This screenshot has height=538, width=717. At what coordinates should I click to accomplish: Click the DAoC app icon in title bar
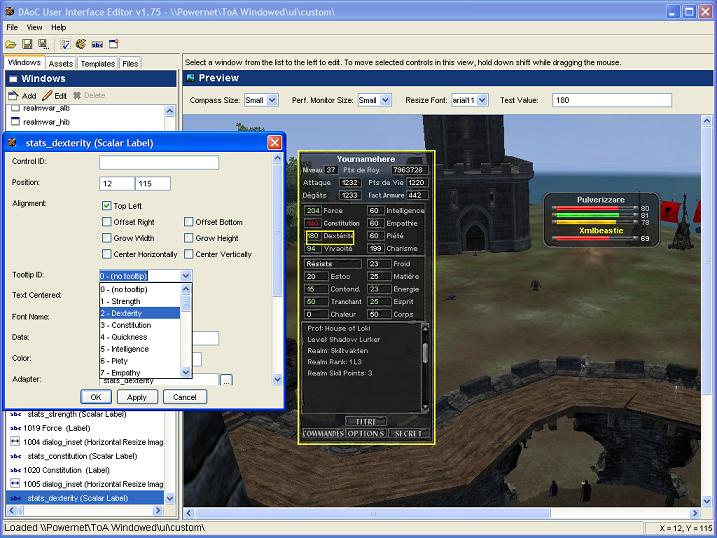9,11
